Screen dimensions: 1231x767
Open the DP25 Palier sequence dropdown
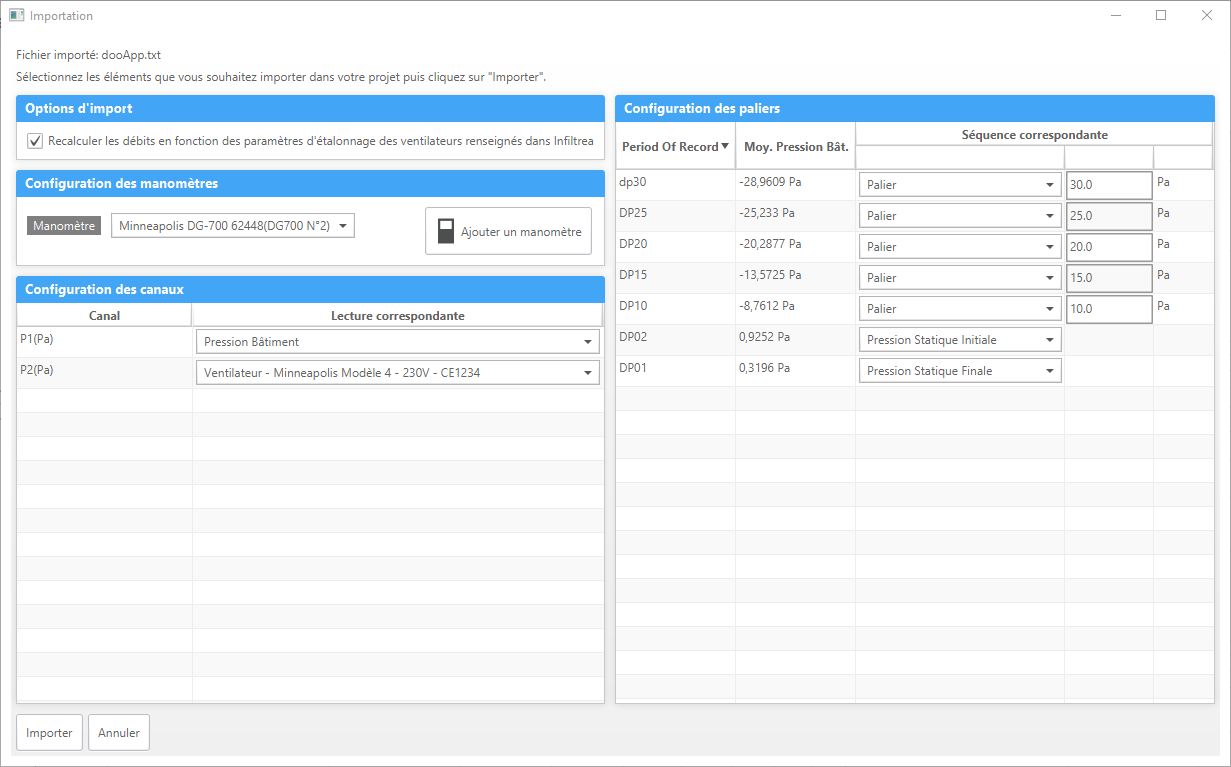point(960,216)
